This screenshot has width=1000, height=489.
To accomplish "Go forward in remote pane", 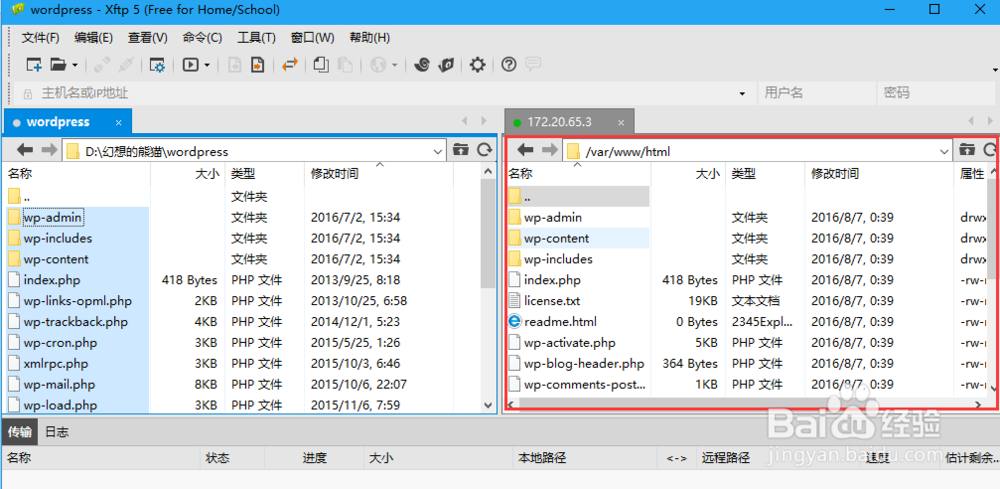I will click(550, 150).
